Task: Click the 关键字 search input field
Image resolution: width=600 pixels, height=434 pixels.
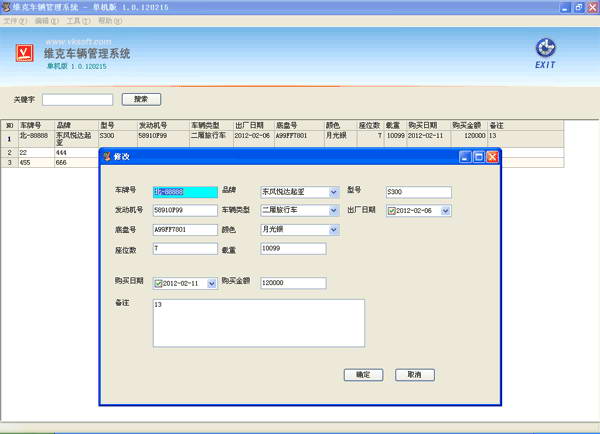Action: [x=78, y=100]
